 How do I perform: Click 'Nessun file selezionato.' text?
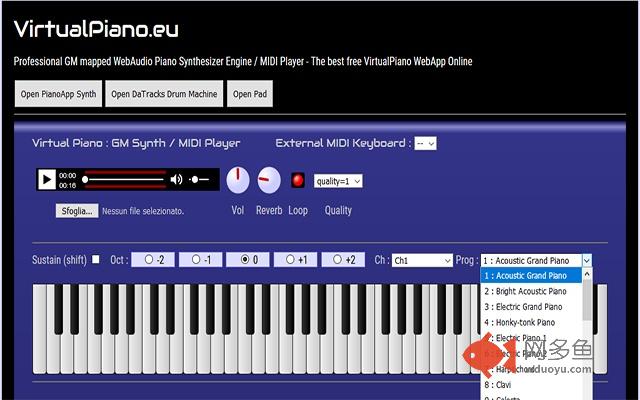(x=143, y=211)
